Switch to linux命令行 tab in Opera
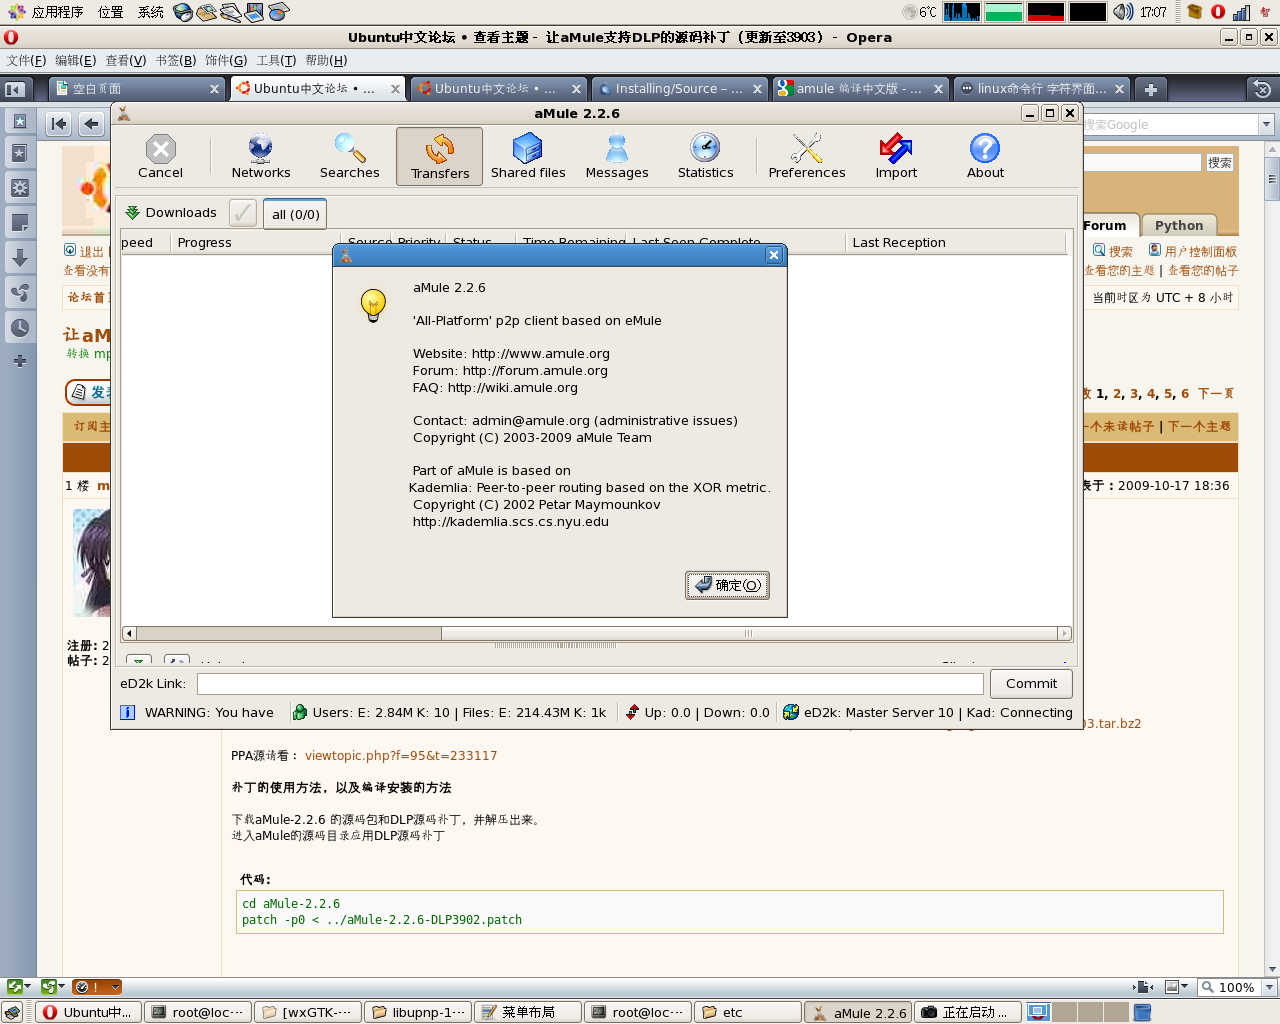The height and width of the screenshot is (1024, 1280). (1041, 89)
